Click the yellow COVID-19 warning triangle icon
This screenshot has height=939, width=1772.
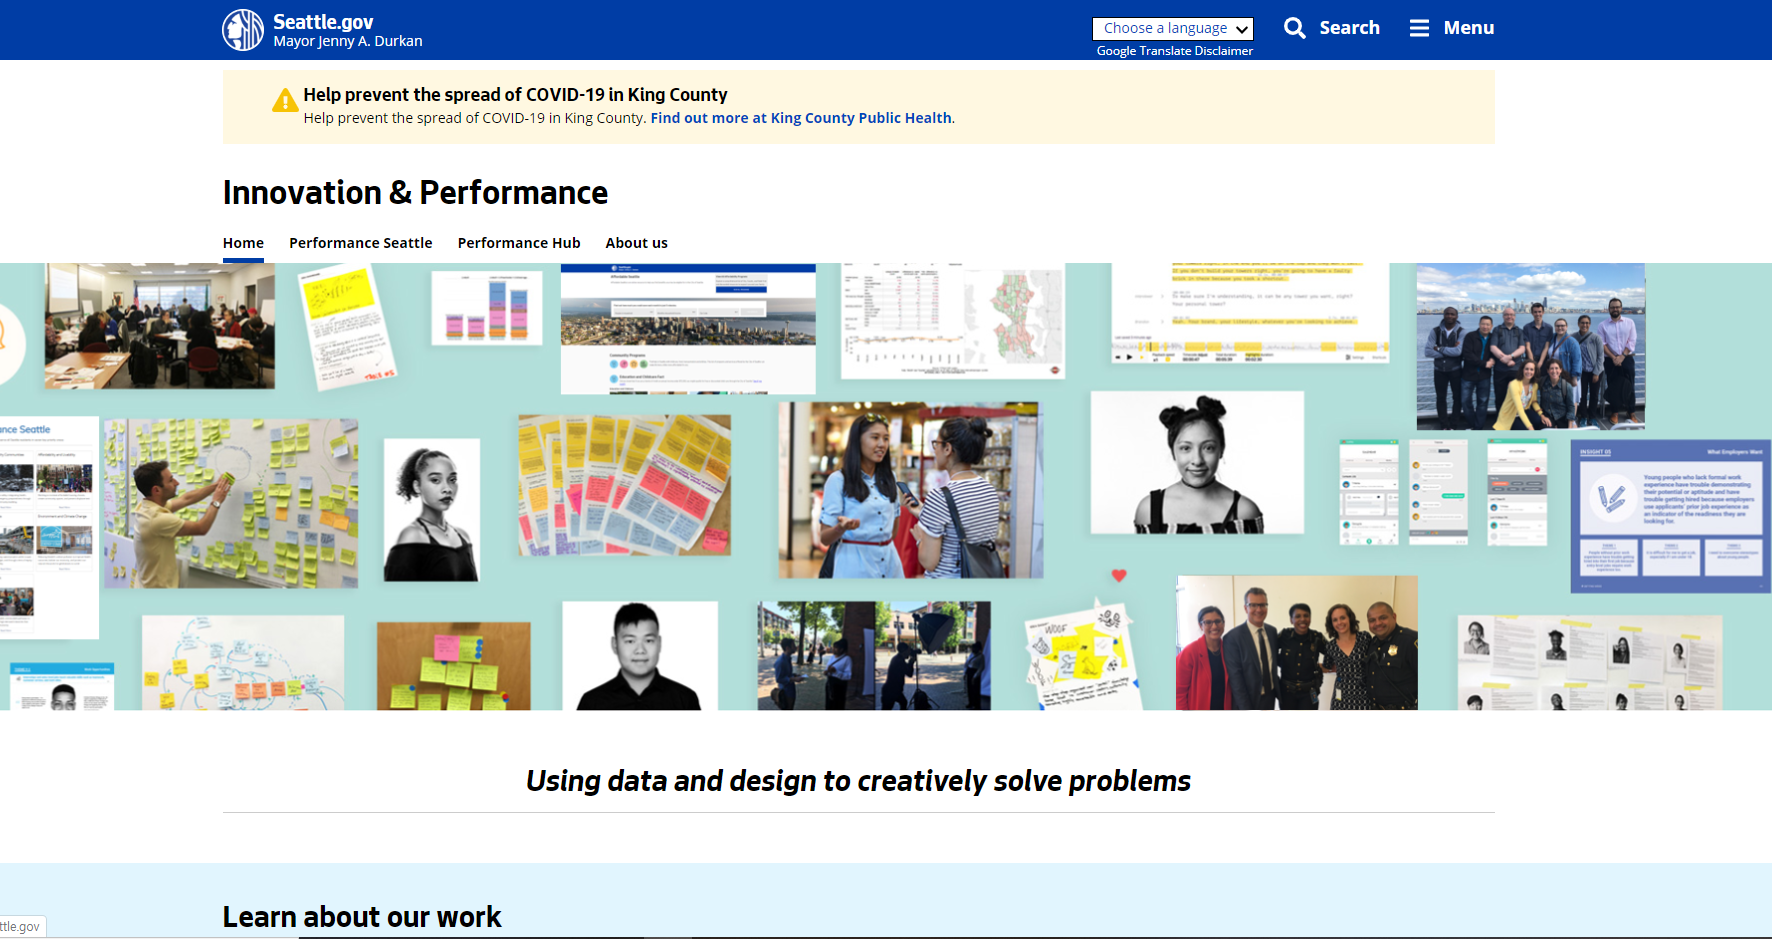point(285,101)
